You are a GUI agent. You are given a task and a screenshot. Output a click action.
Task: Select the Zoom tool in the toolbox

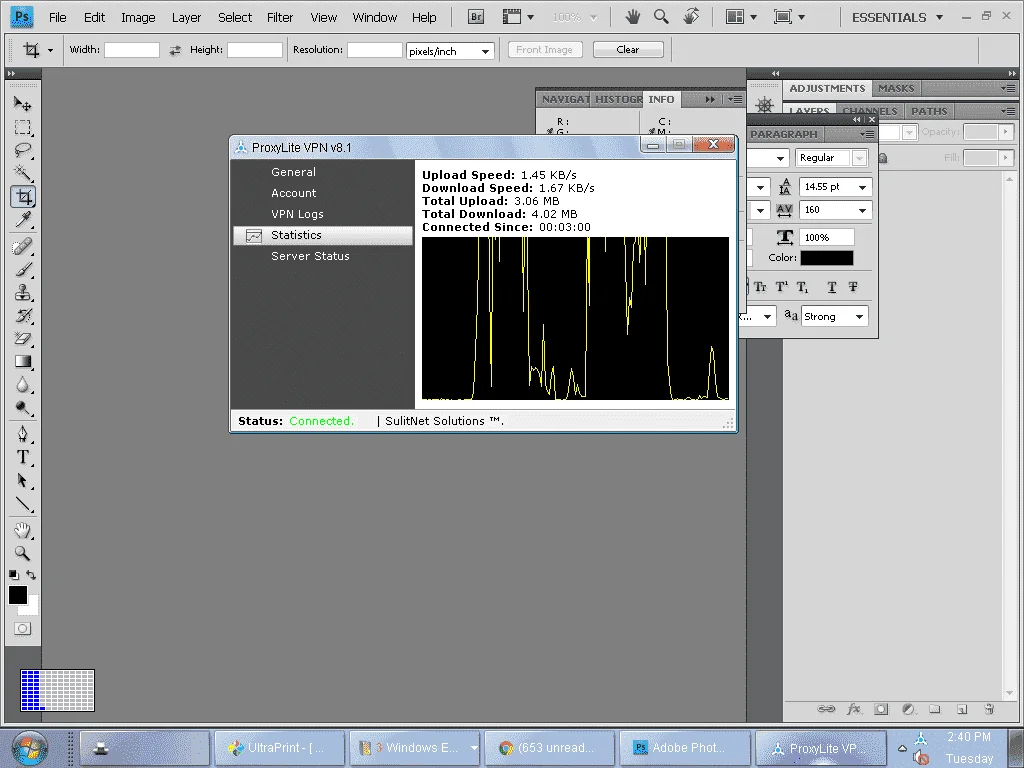(23, 553)
